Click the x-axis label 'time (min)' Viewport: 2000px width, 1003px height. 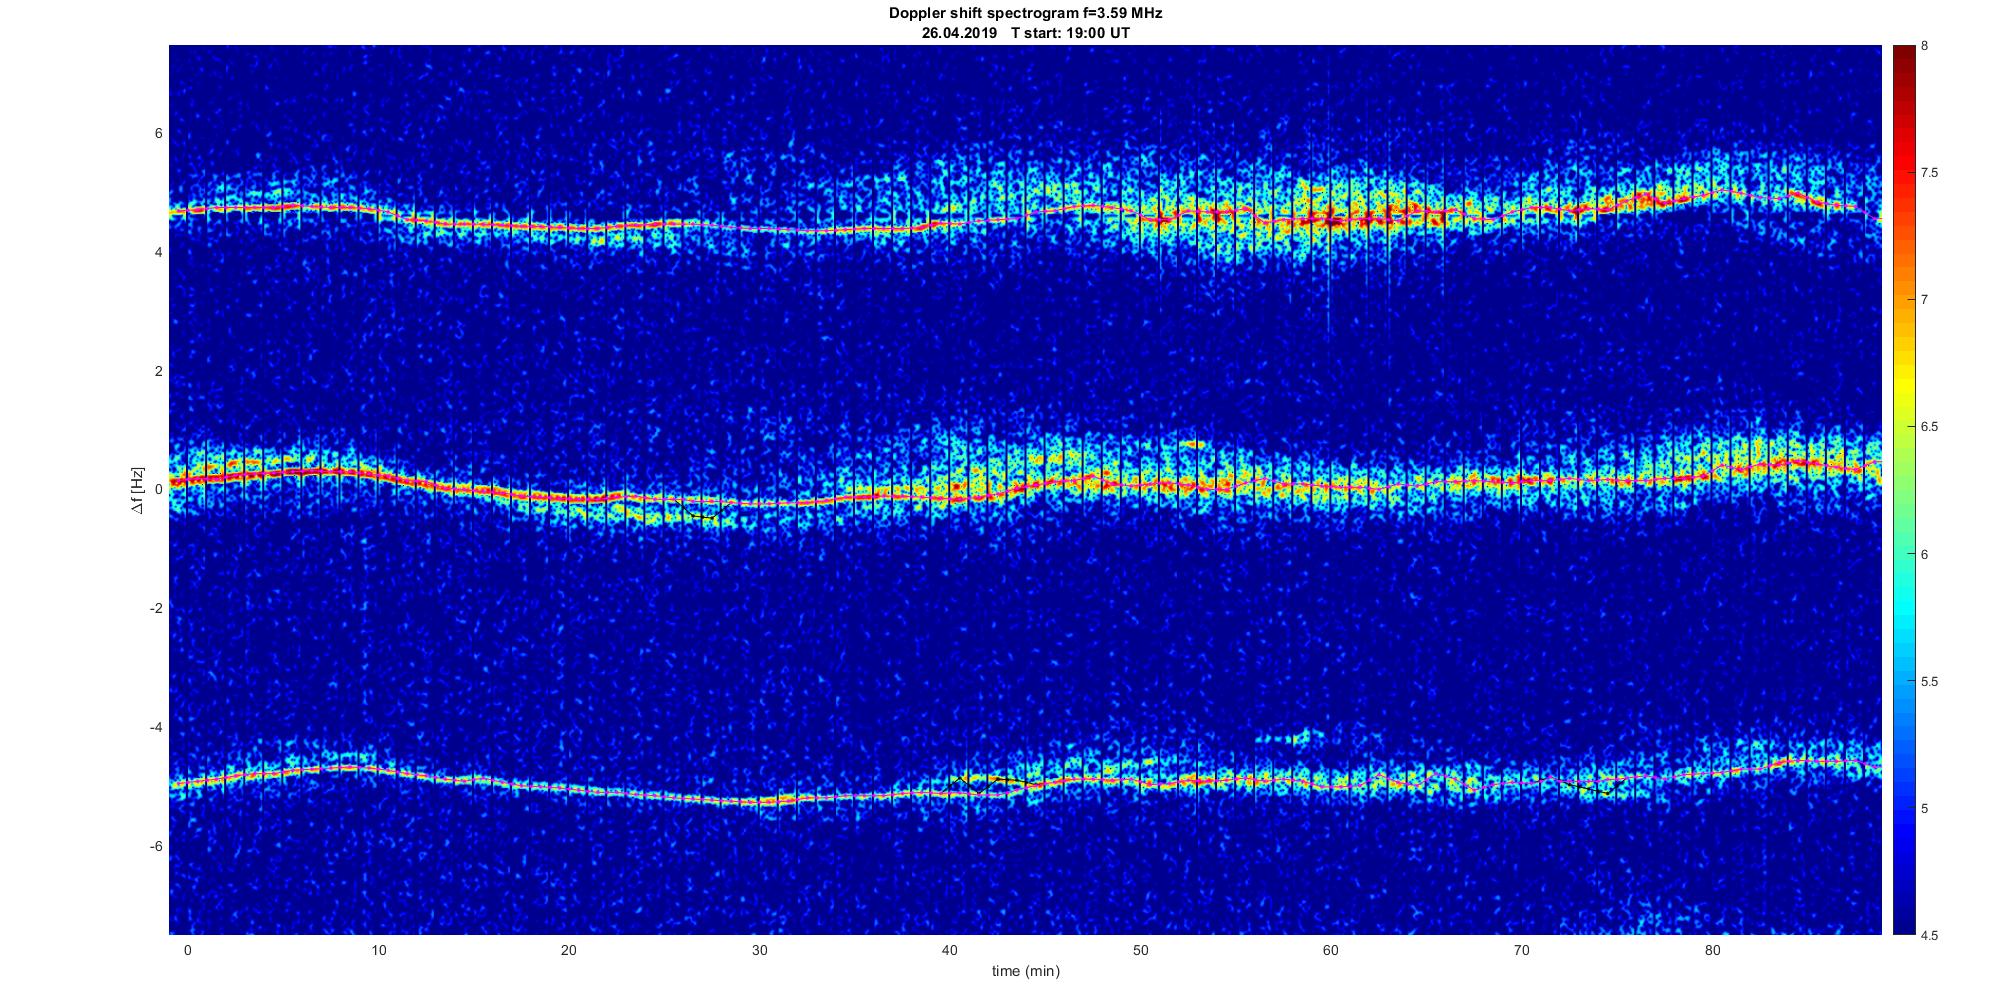(1025, 971)
